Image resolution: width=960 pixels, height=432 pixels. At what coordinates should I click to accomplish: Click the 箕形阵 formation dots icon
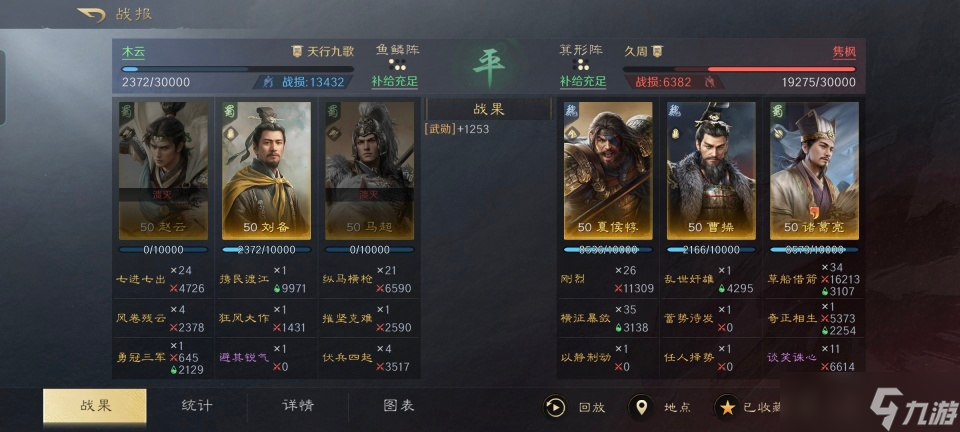[x=582, y=64]
